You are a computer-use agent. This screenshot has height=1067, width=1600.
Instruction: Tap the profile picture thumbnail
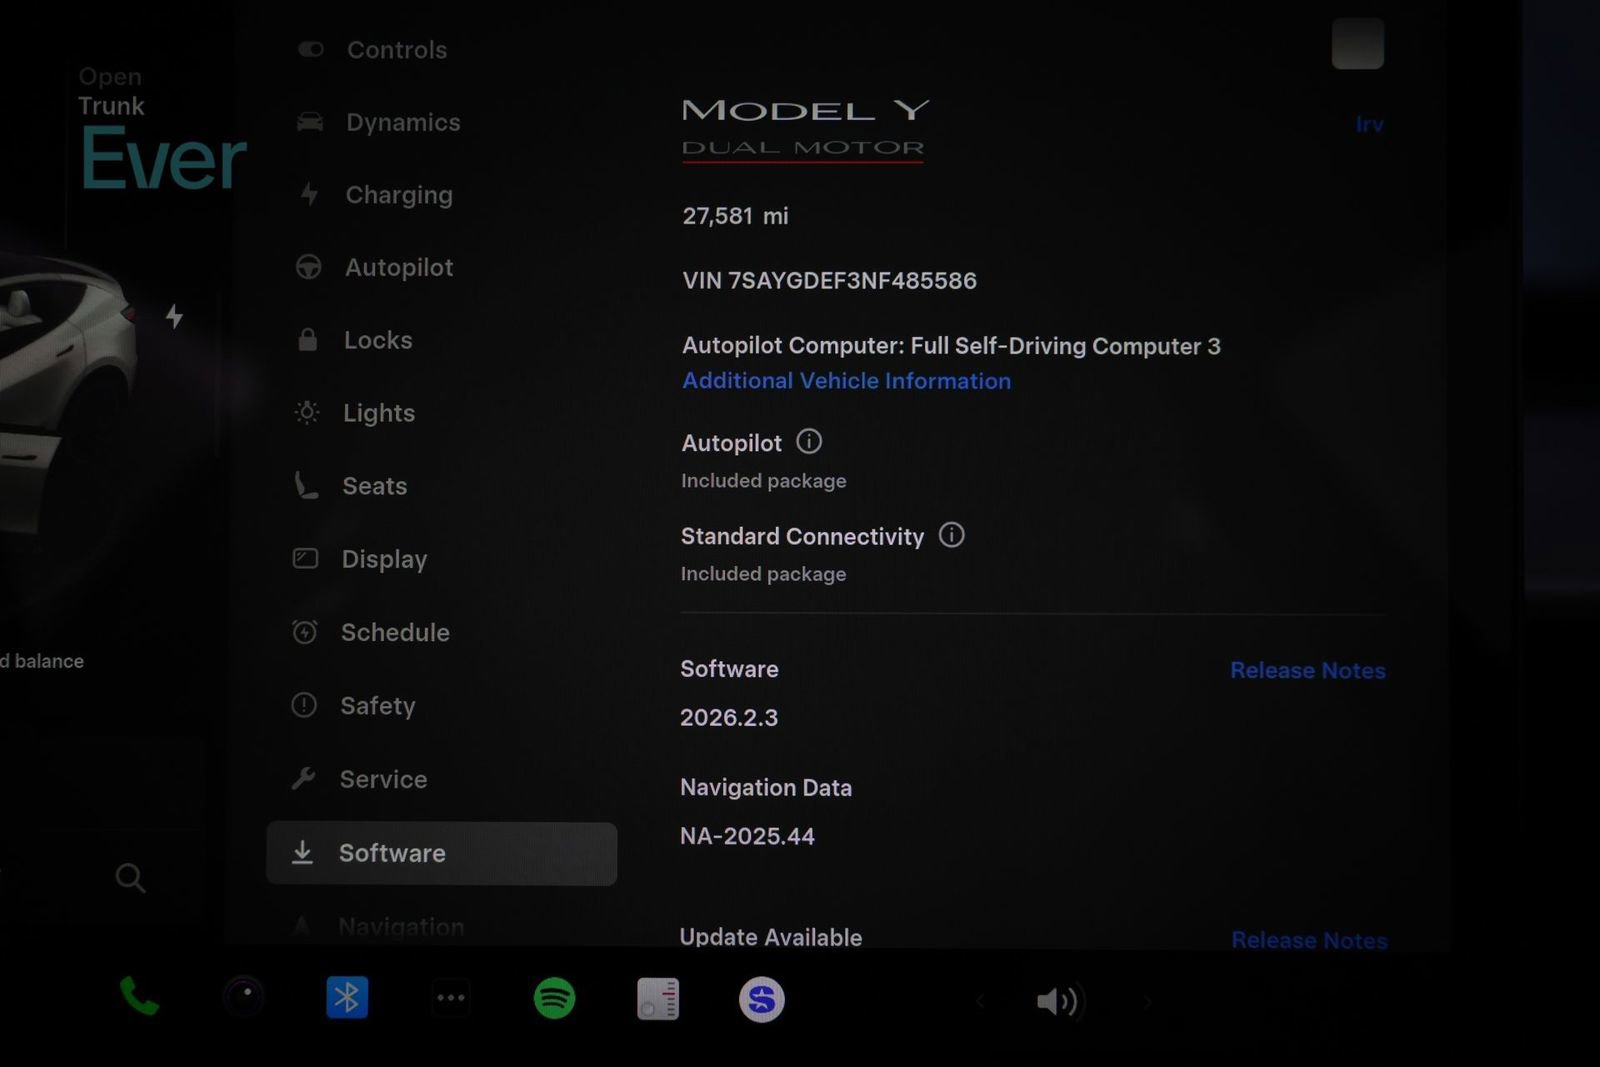click(1357, 44)
